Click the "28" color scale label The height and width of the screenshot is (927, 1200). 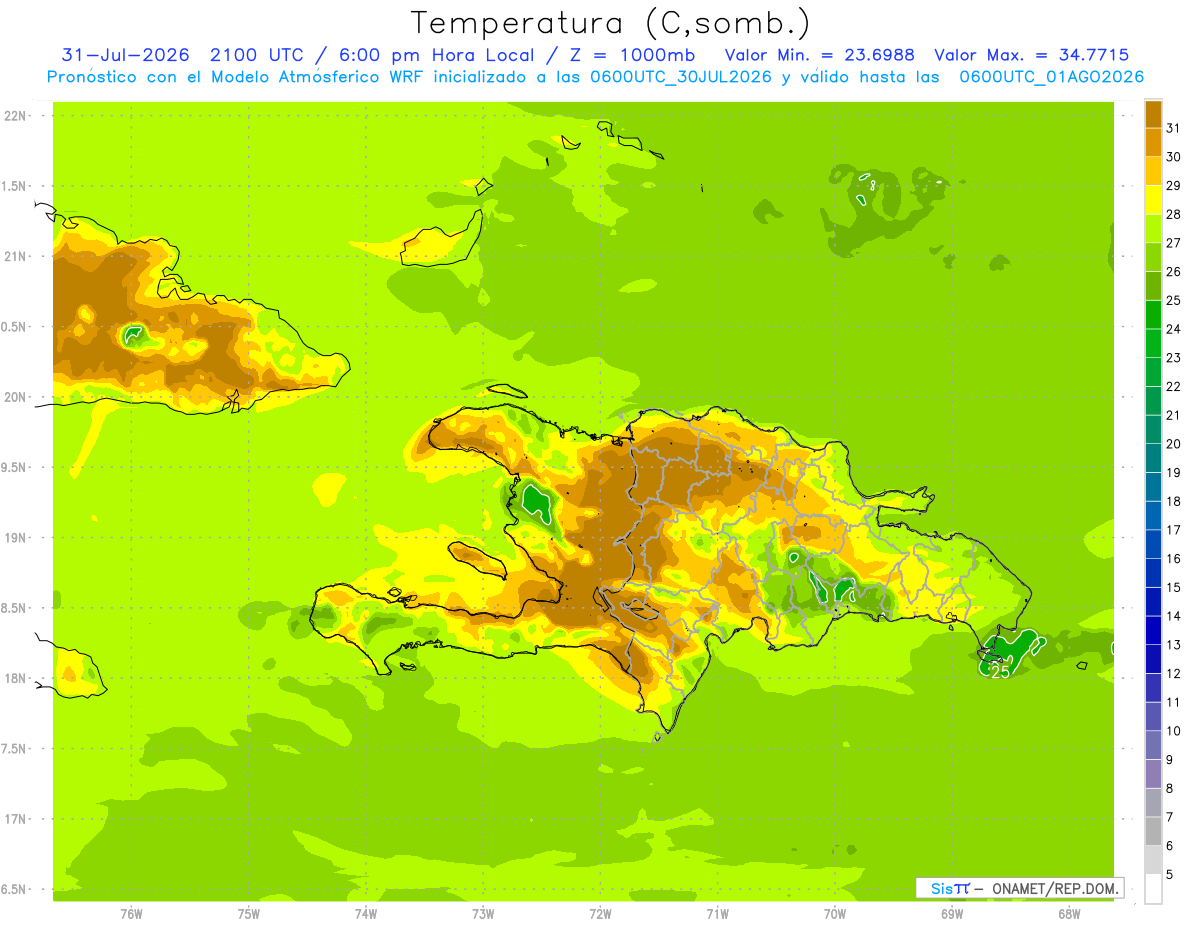tap(1173, 214)
